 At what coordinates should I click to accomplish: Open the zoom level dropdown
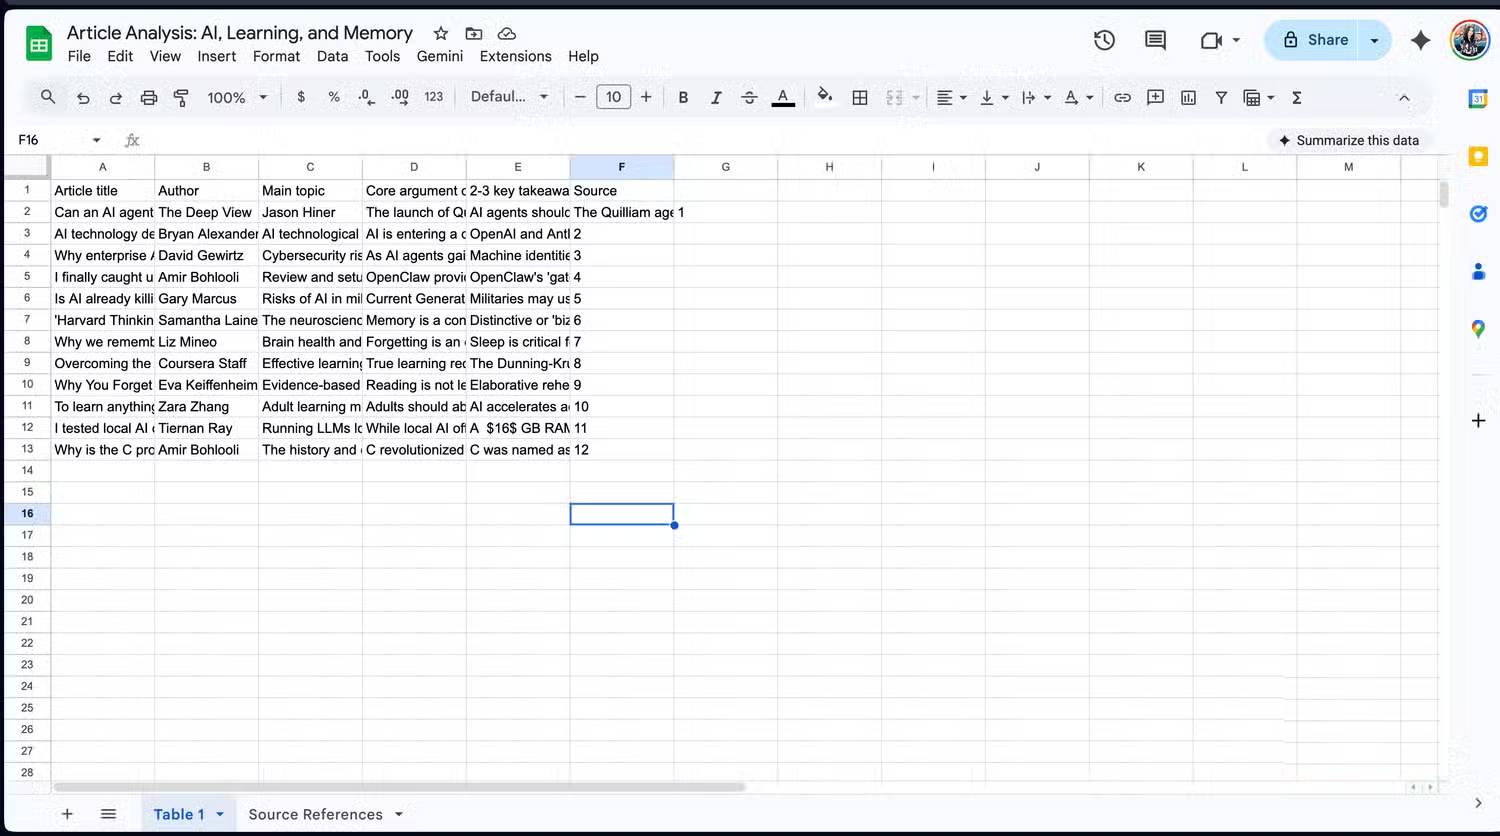(237, 97)
